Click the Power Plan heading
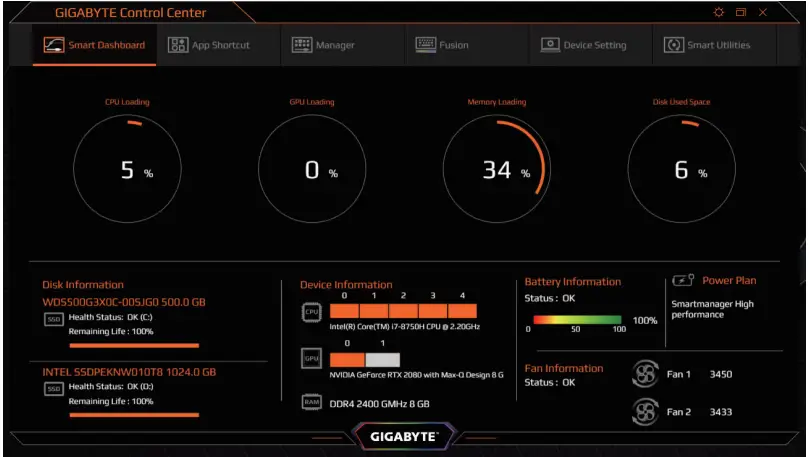The image size is (809, 457). point(729,281)
